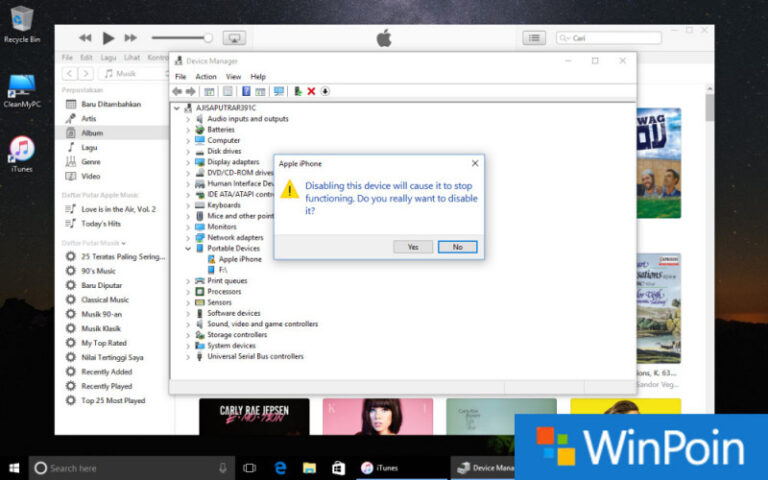This screenshot has height=480, width=768.
Task: Click Yes to disable the Apple iPhone
Action: [x=413, y=246]
